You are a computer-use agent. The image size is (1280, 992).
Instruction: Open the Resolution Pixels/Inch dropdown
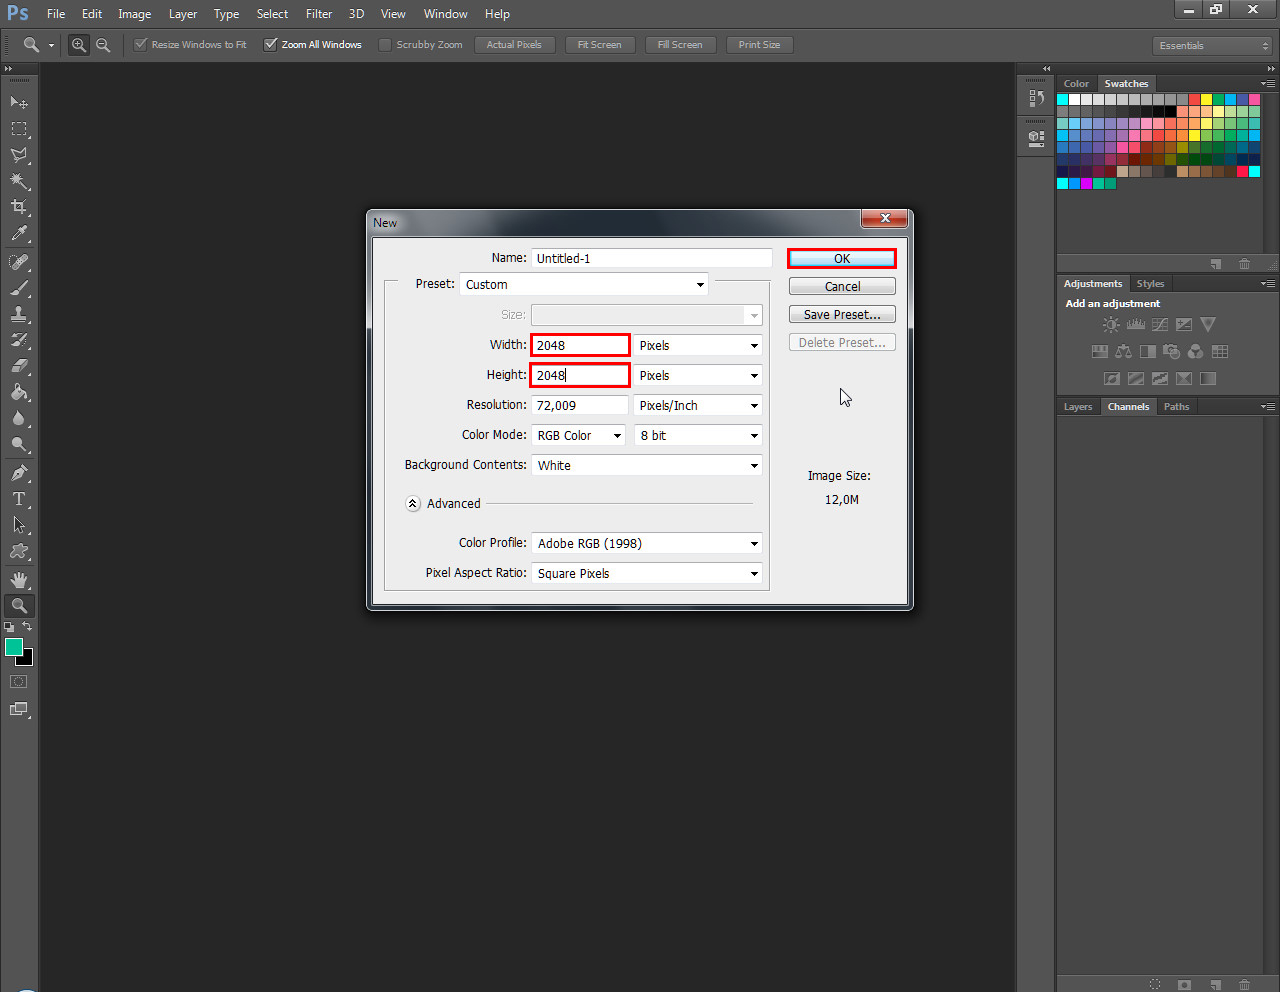(x=698, y=405)
